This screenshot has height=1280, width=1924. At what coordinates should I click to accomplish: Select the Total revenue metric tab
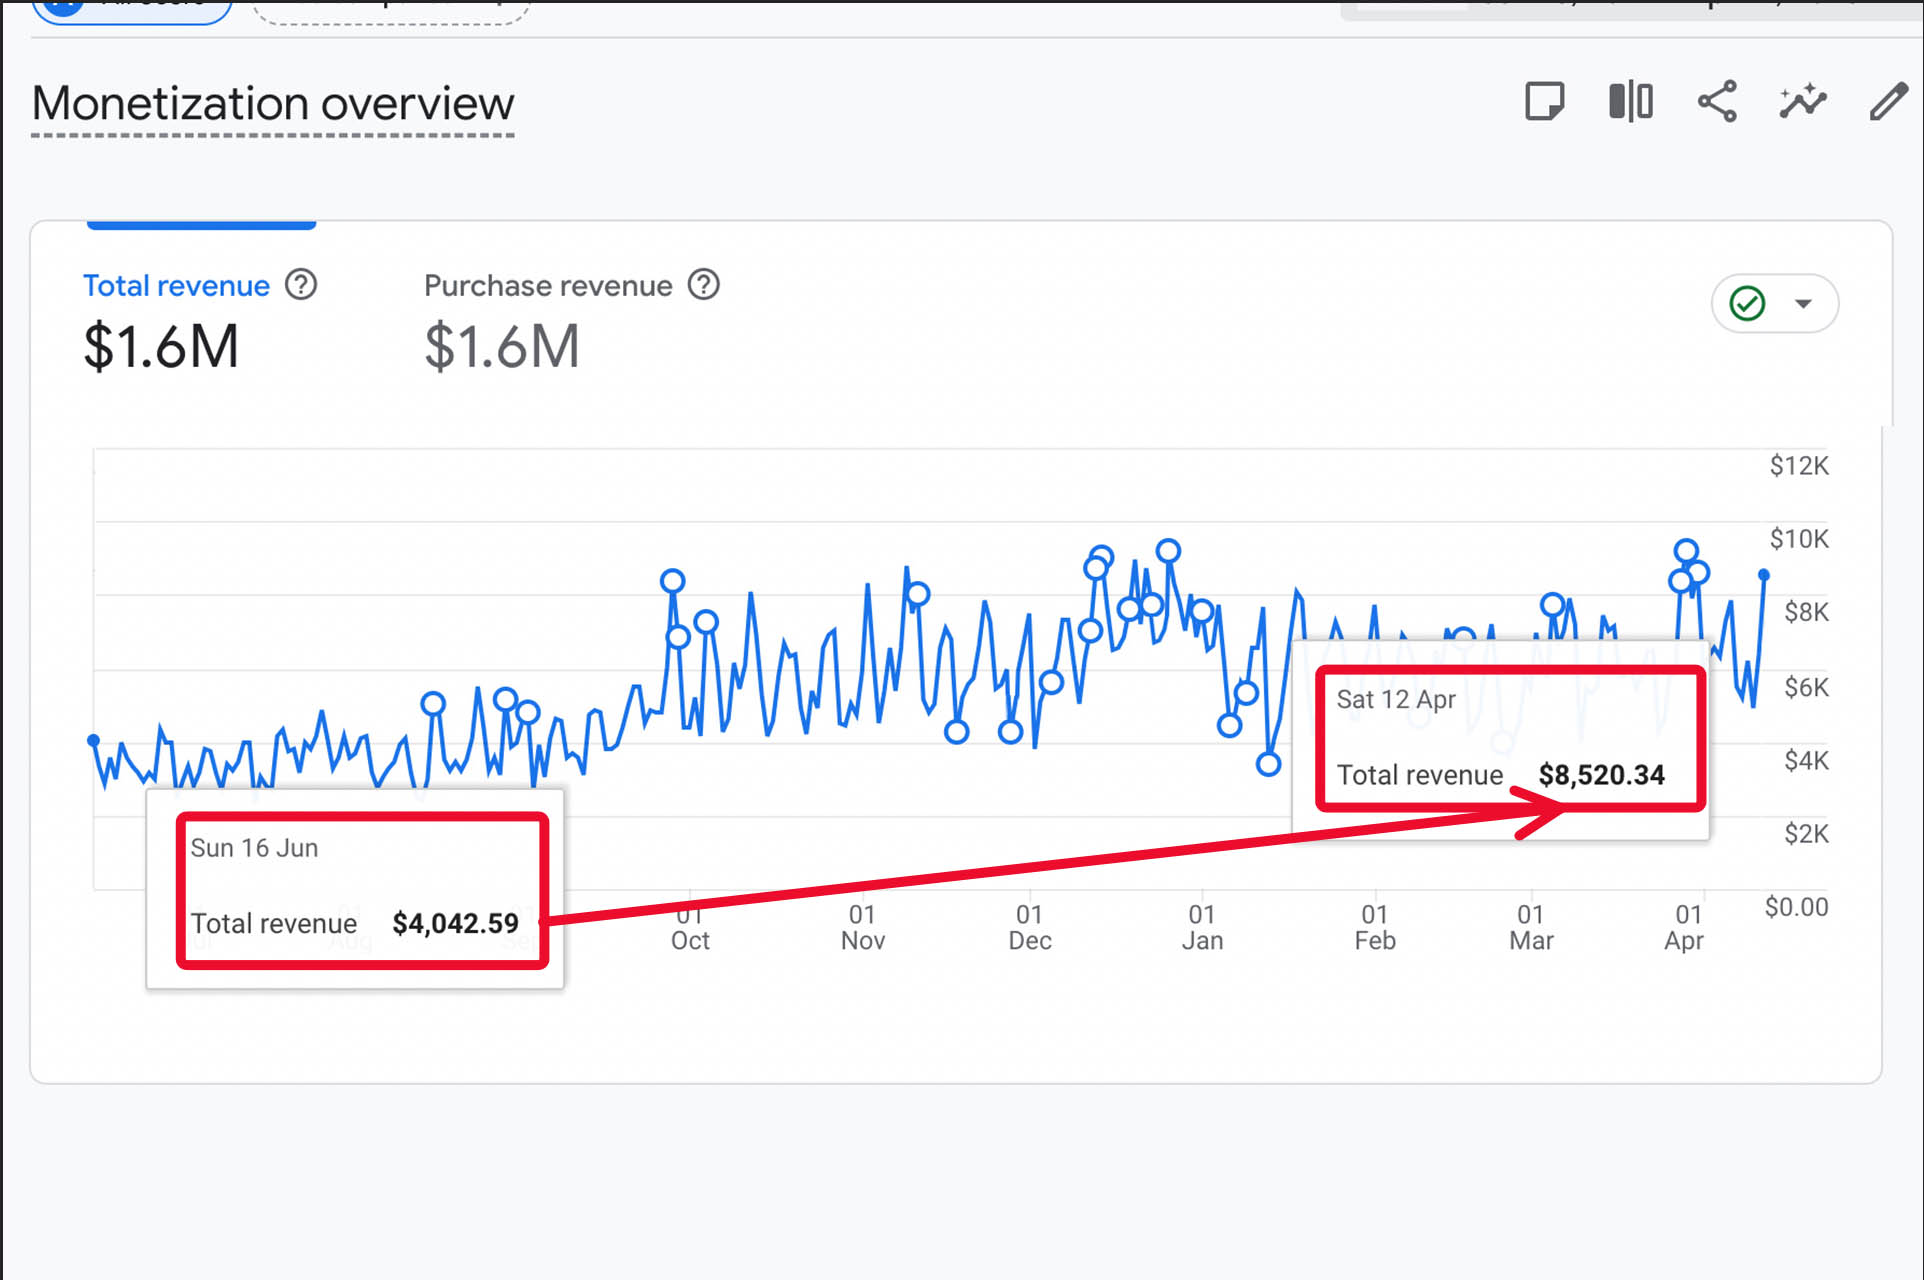coord(176,286)
